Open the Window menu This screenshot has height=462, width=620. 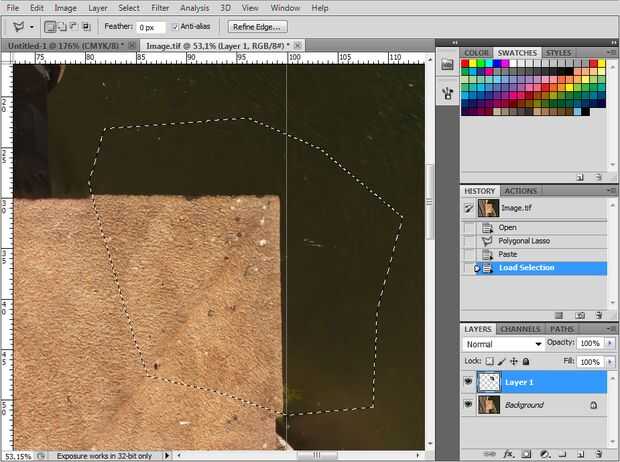285,8
